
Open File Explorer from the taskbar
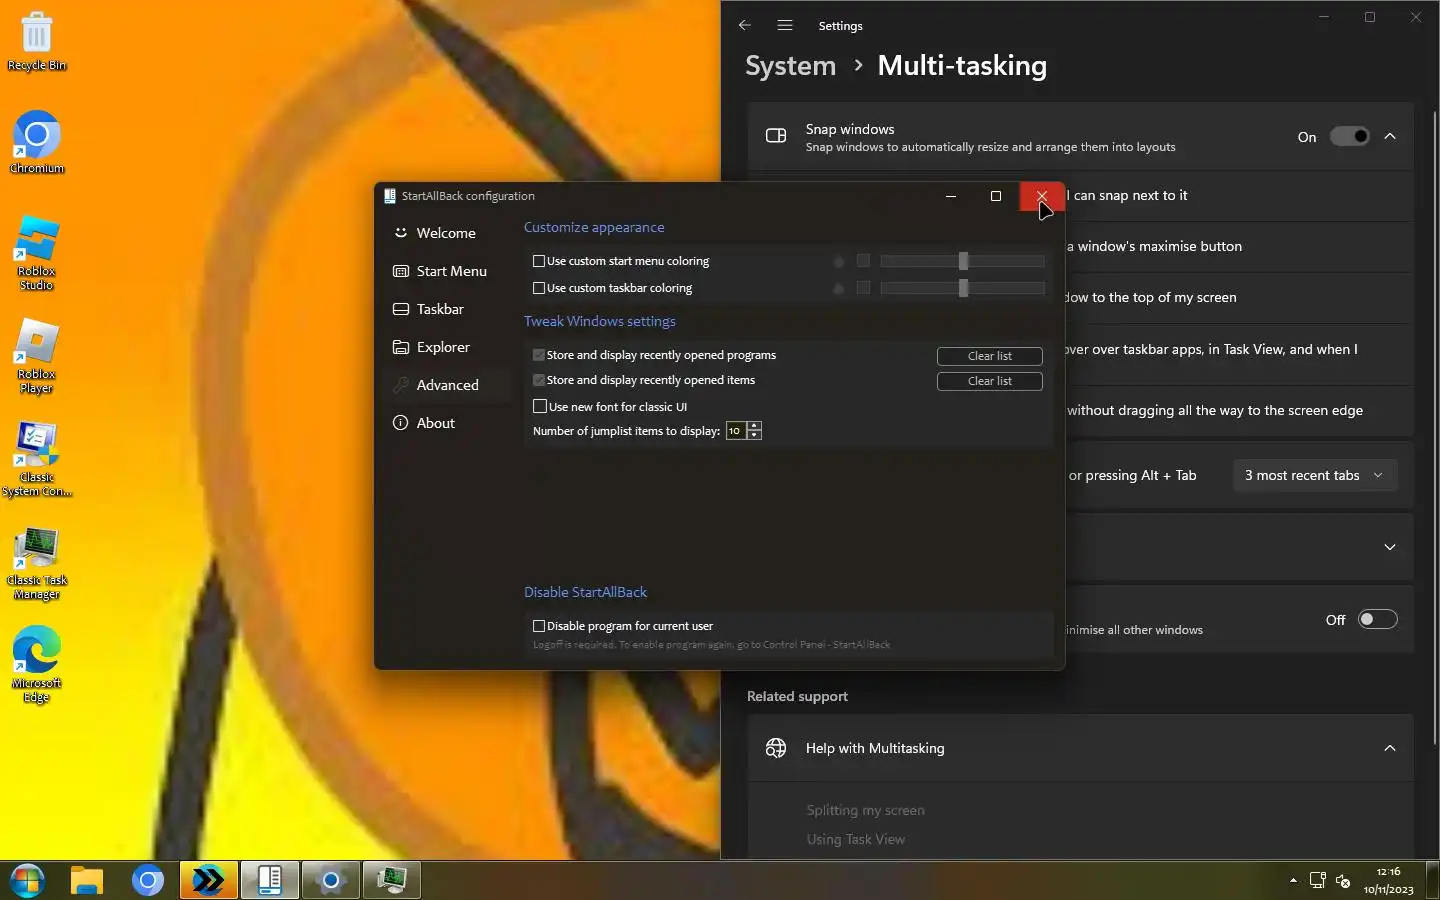tap(88, 881)
